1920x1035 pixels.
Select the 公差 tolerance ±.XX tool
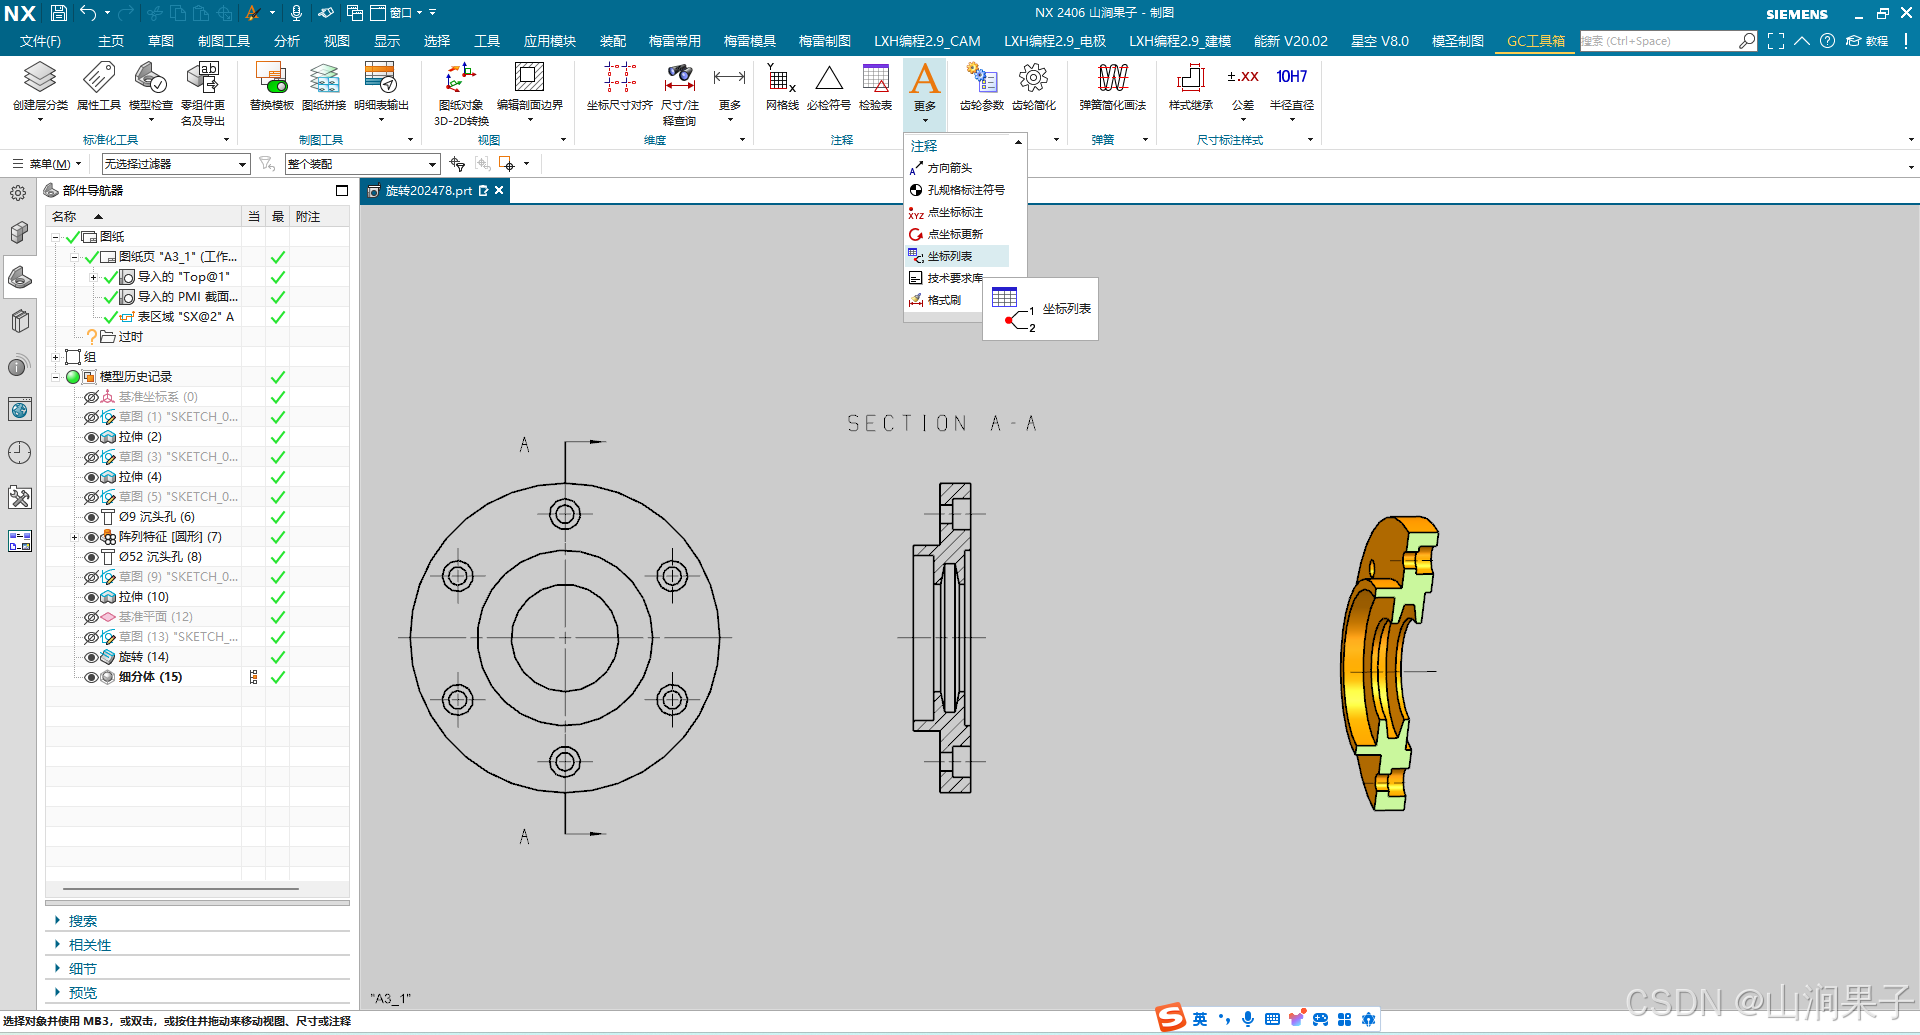1242,87
